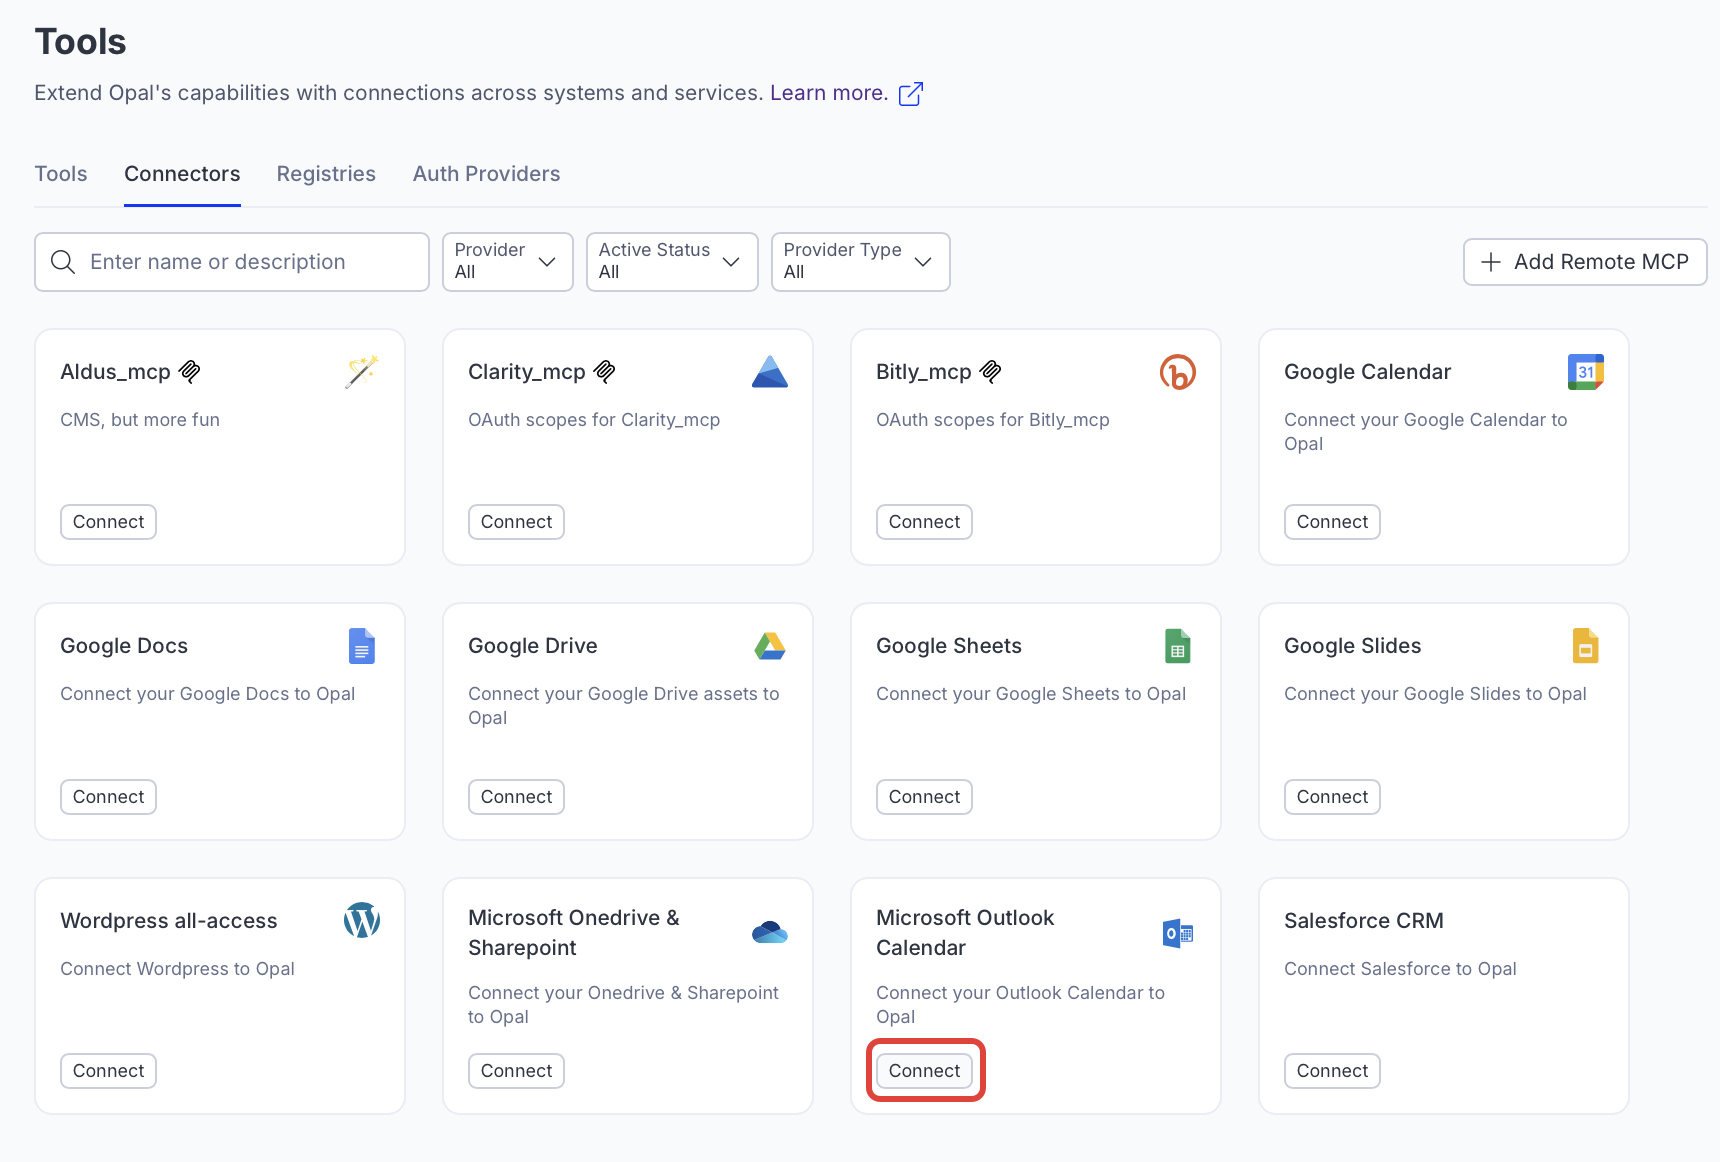Expand the Provider filter dropdown
The width and height of the screenshot is (1720, 1162).
(507, 262)
